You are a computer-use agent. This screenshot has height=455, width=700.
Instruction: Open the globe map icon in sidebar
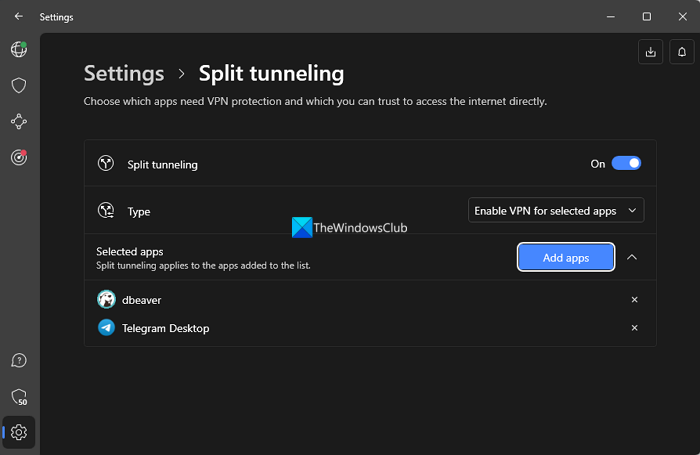click(18, 49)
